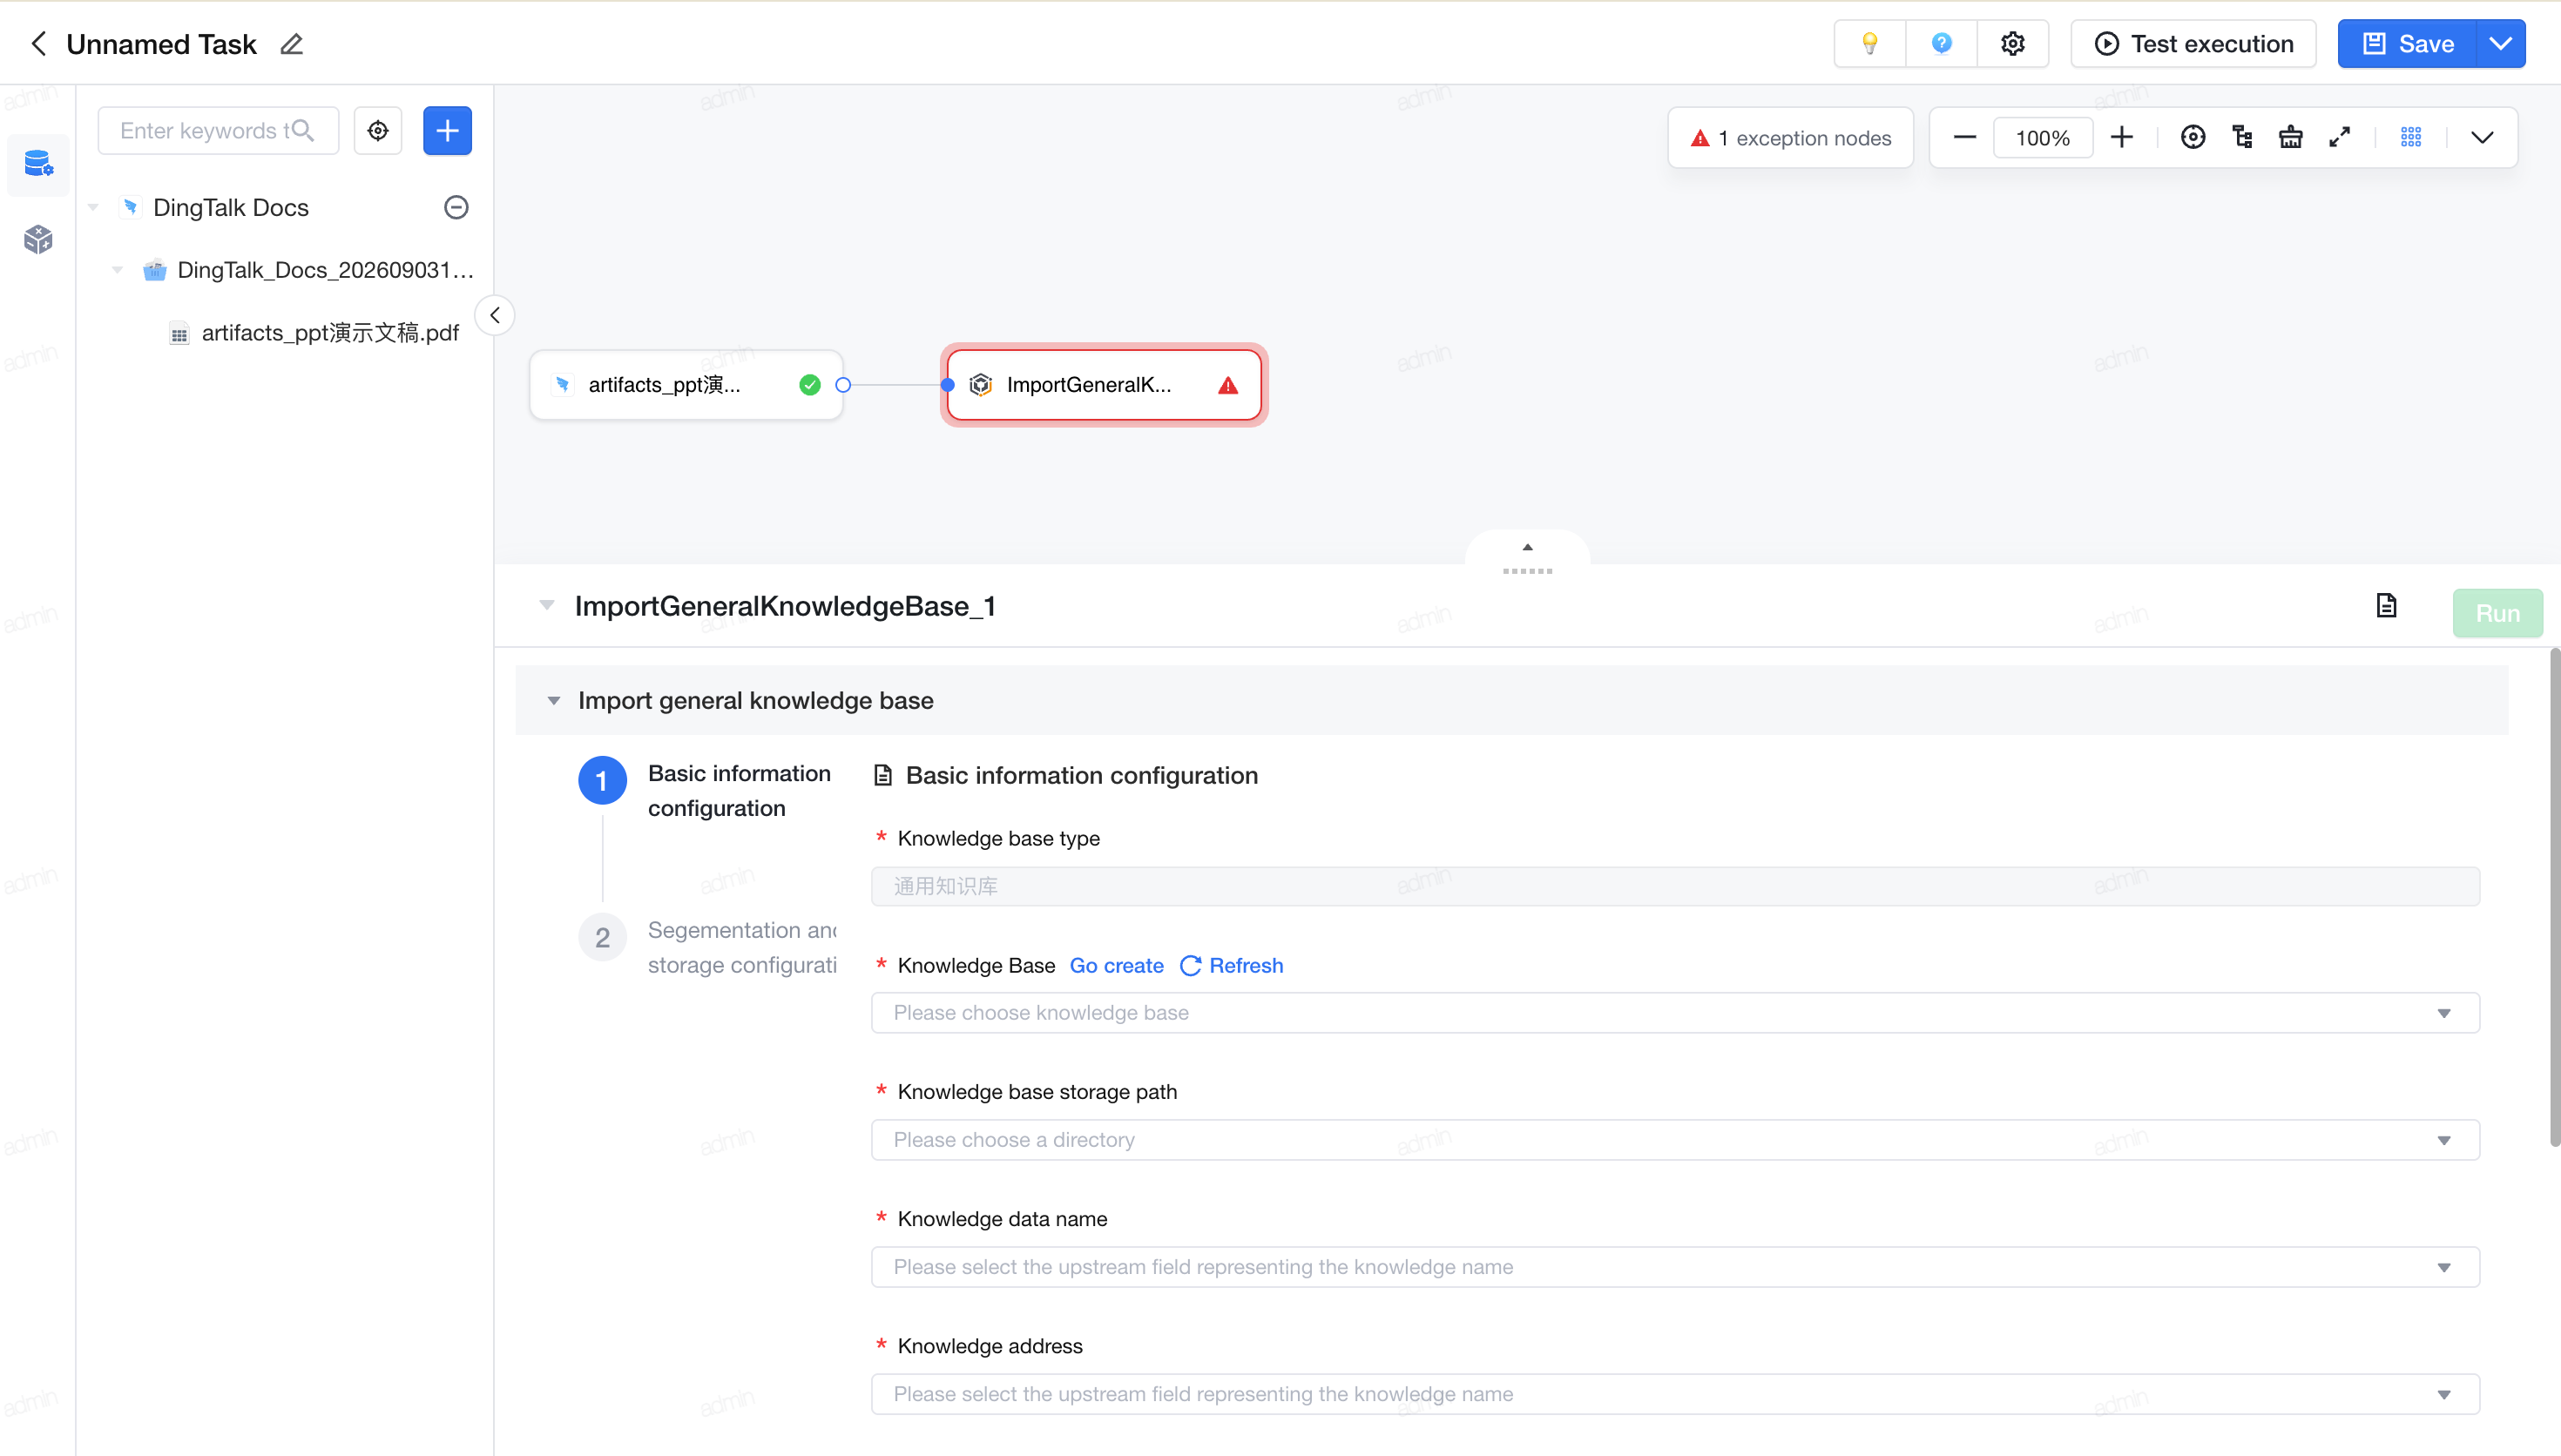Clear the canvas with broom icon
The height and width of the screenshot is (1456, 2561).
[2290, 138]
